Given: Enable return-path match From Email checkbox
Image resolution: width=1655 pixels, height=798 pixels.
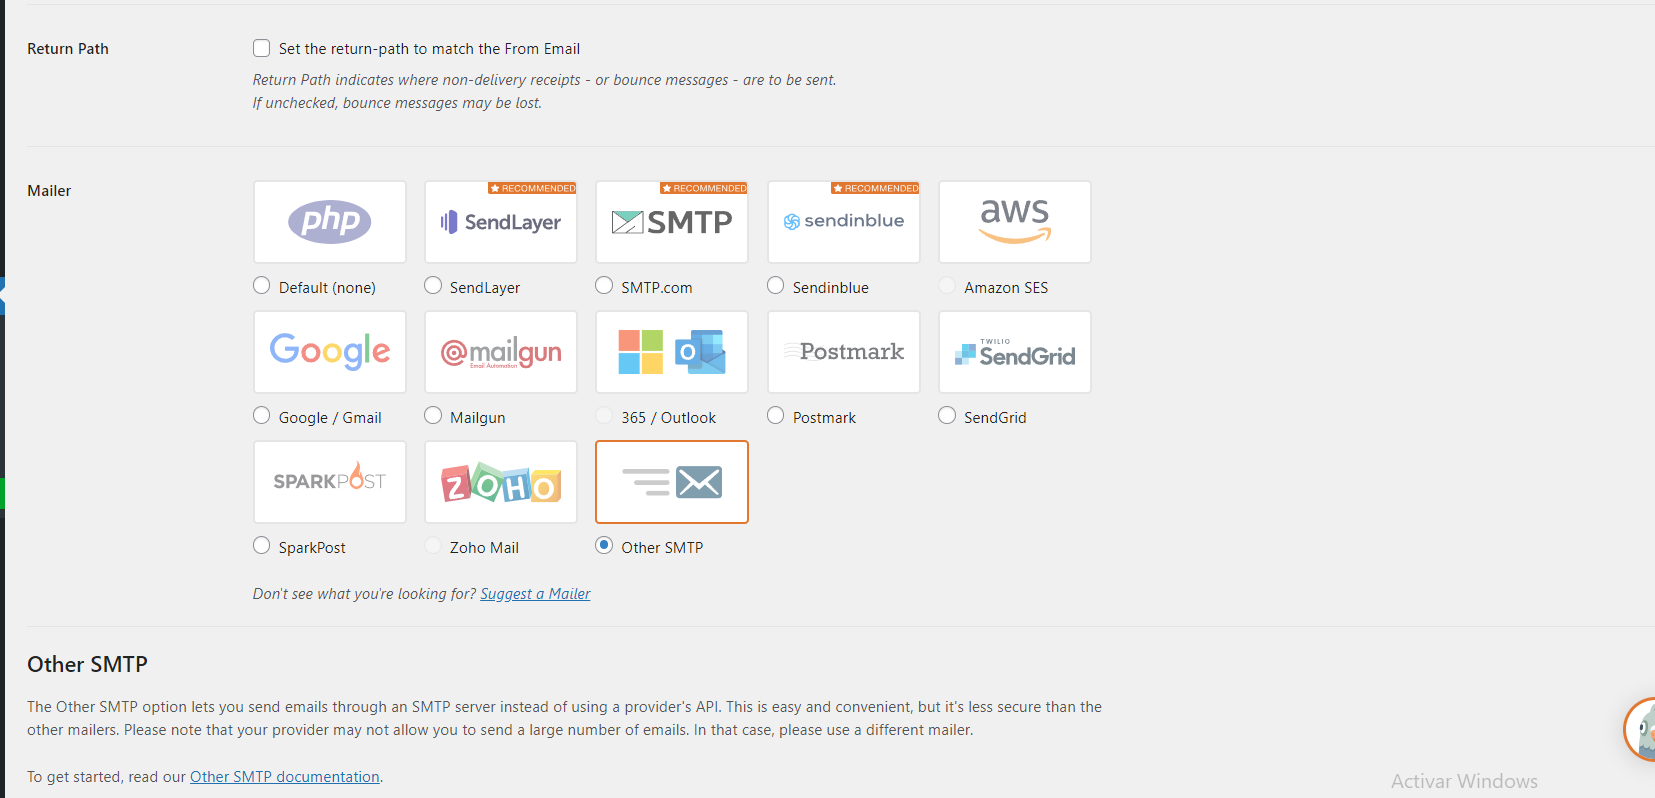Looking at the screenshot, I should pos(262,48).
